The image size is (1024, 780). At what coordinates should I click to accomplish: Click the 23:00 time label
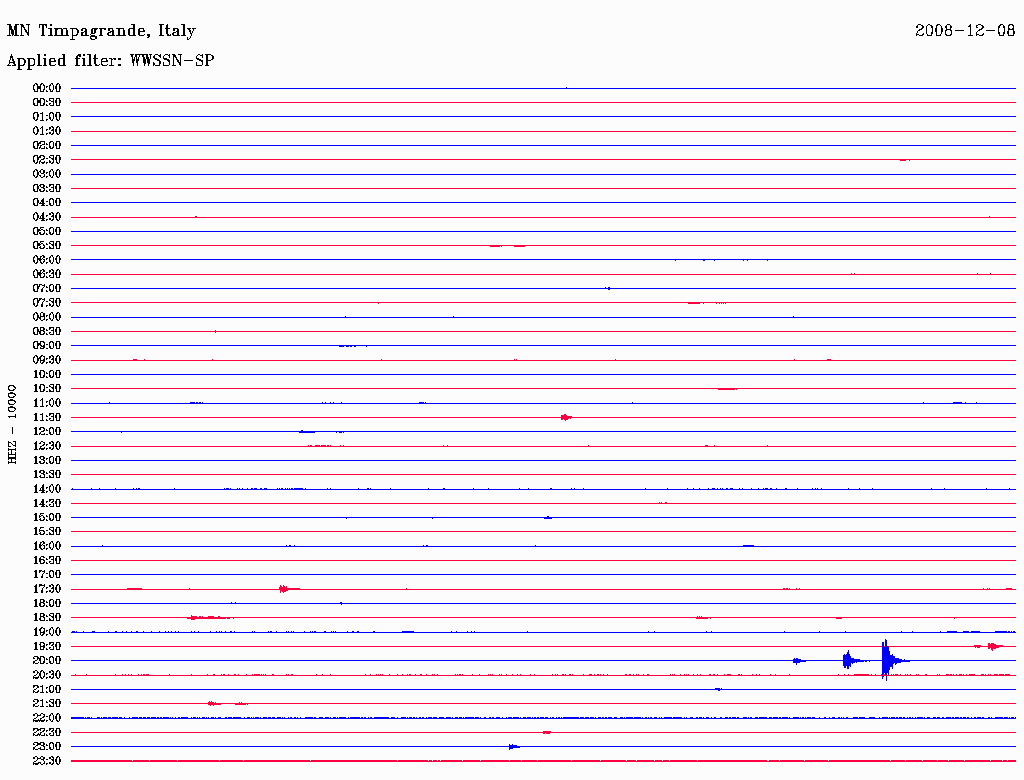coord(47,747)
